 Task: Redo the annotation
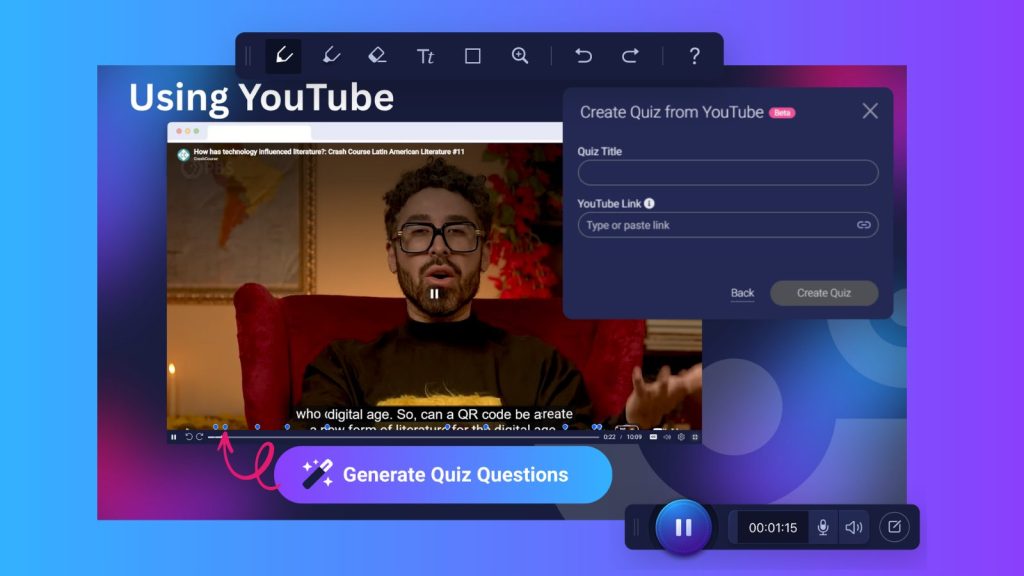630,56
